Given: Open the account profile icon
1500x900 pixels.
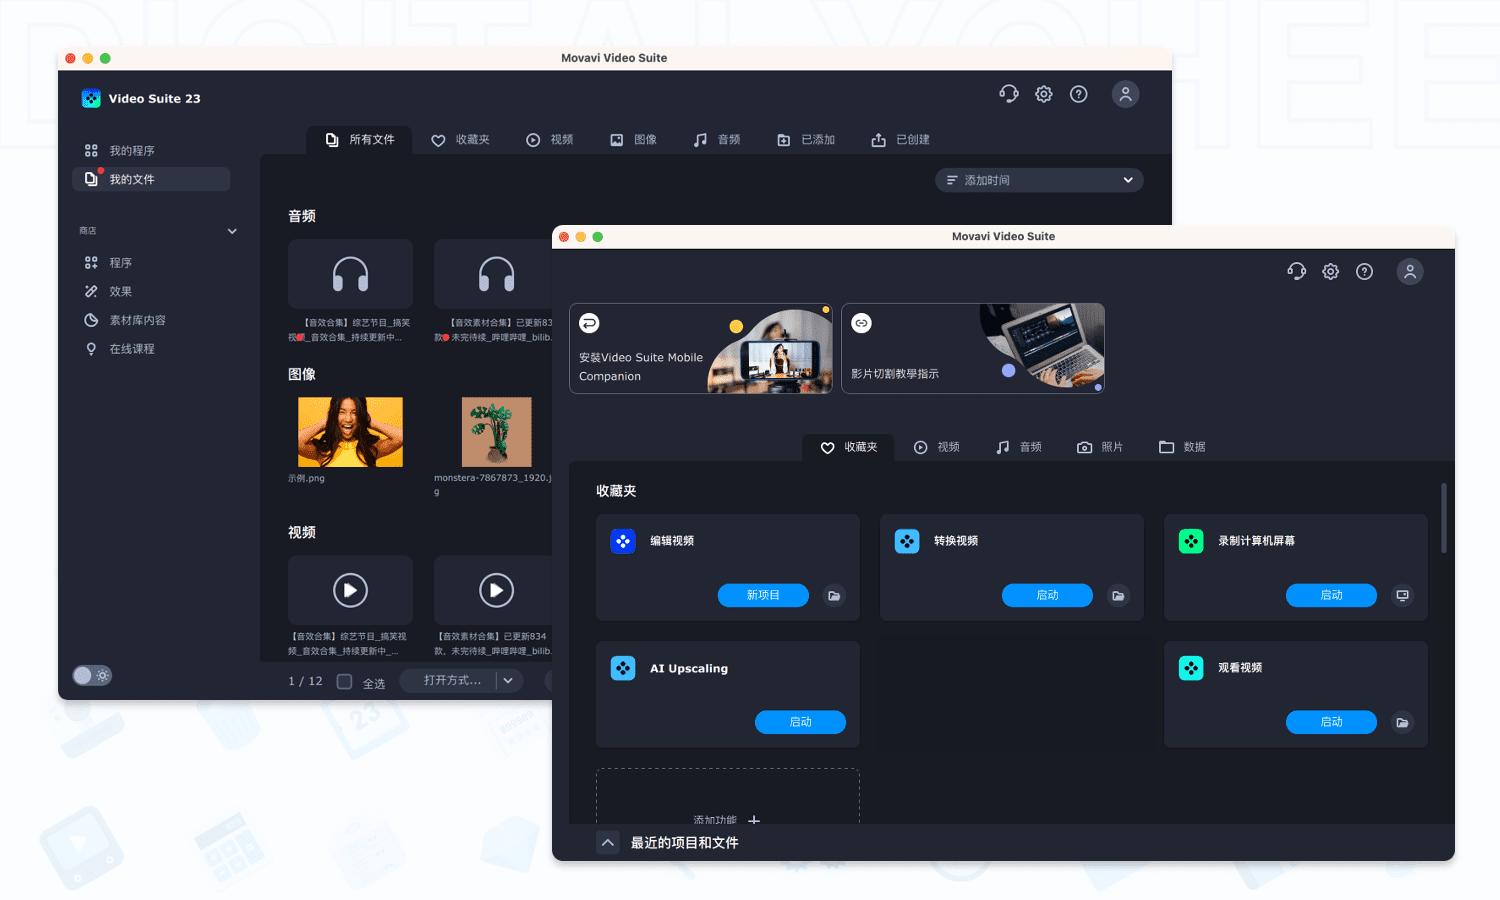Looking at the screenshot, I should (x=1410, y=271).
